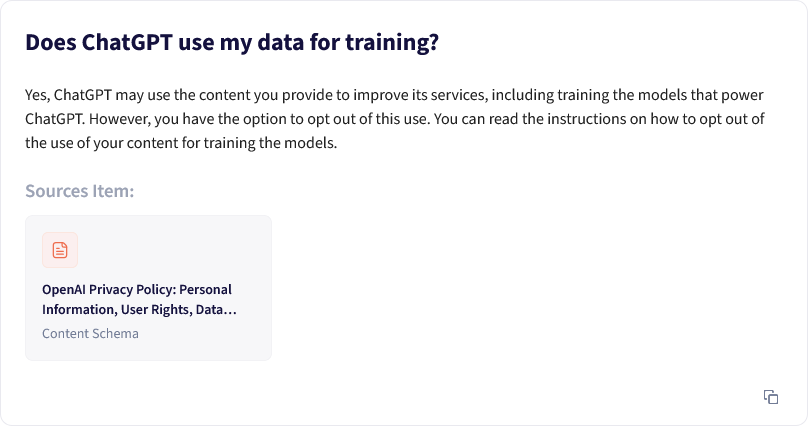Click the word "Does" starting the heading

[50, 42]
